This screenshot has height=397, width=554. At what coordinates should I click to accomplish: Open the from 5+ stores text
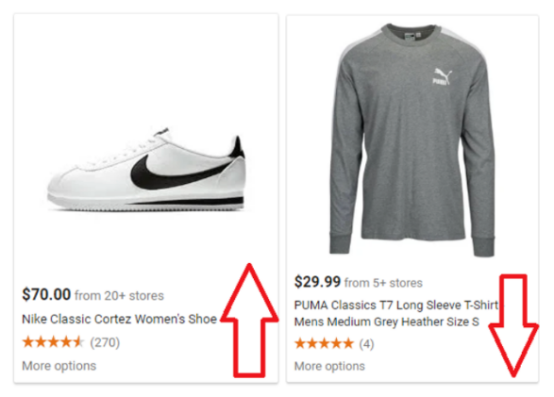[383, 283]
